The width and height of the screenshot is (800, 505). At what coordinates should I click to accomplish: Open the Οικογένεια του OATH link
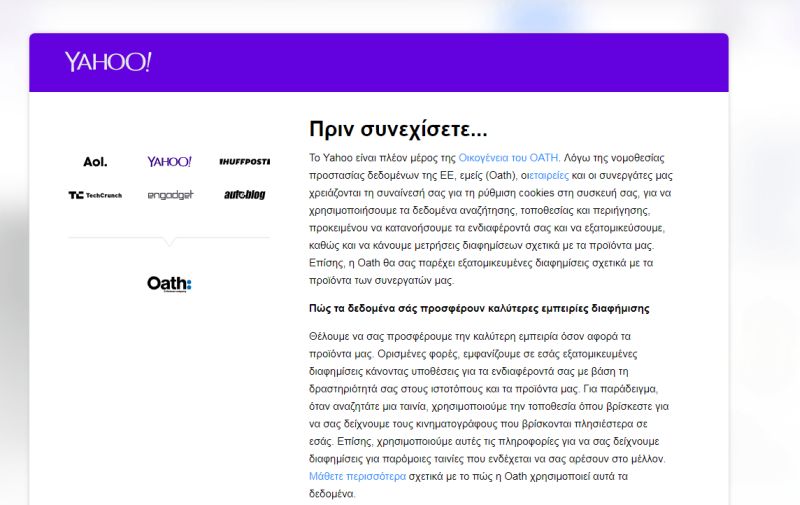[509, 158]
